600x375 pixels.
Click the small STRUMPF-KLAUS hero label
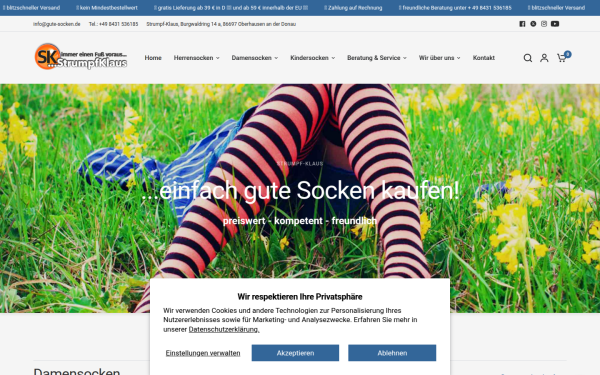click(x=300, y=164)
